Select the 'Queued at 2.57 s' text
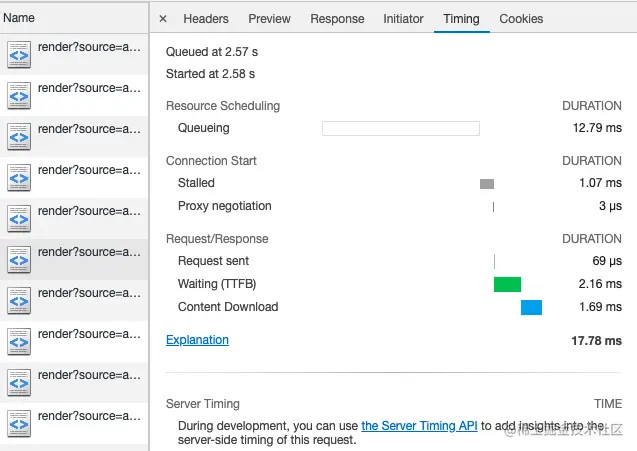This screenshot has width=637, height=451. [212, 52]
